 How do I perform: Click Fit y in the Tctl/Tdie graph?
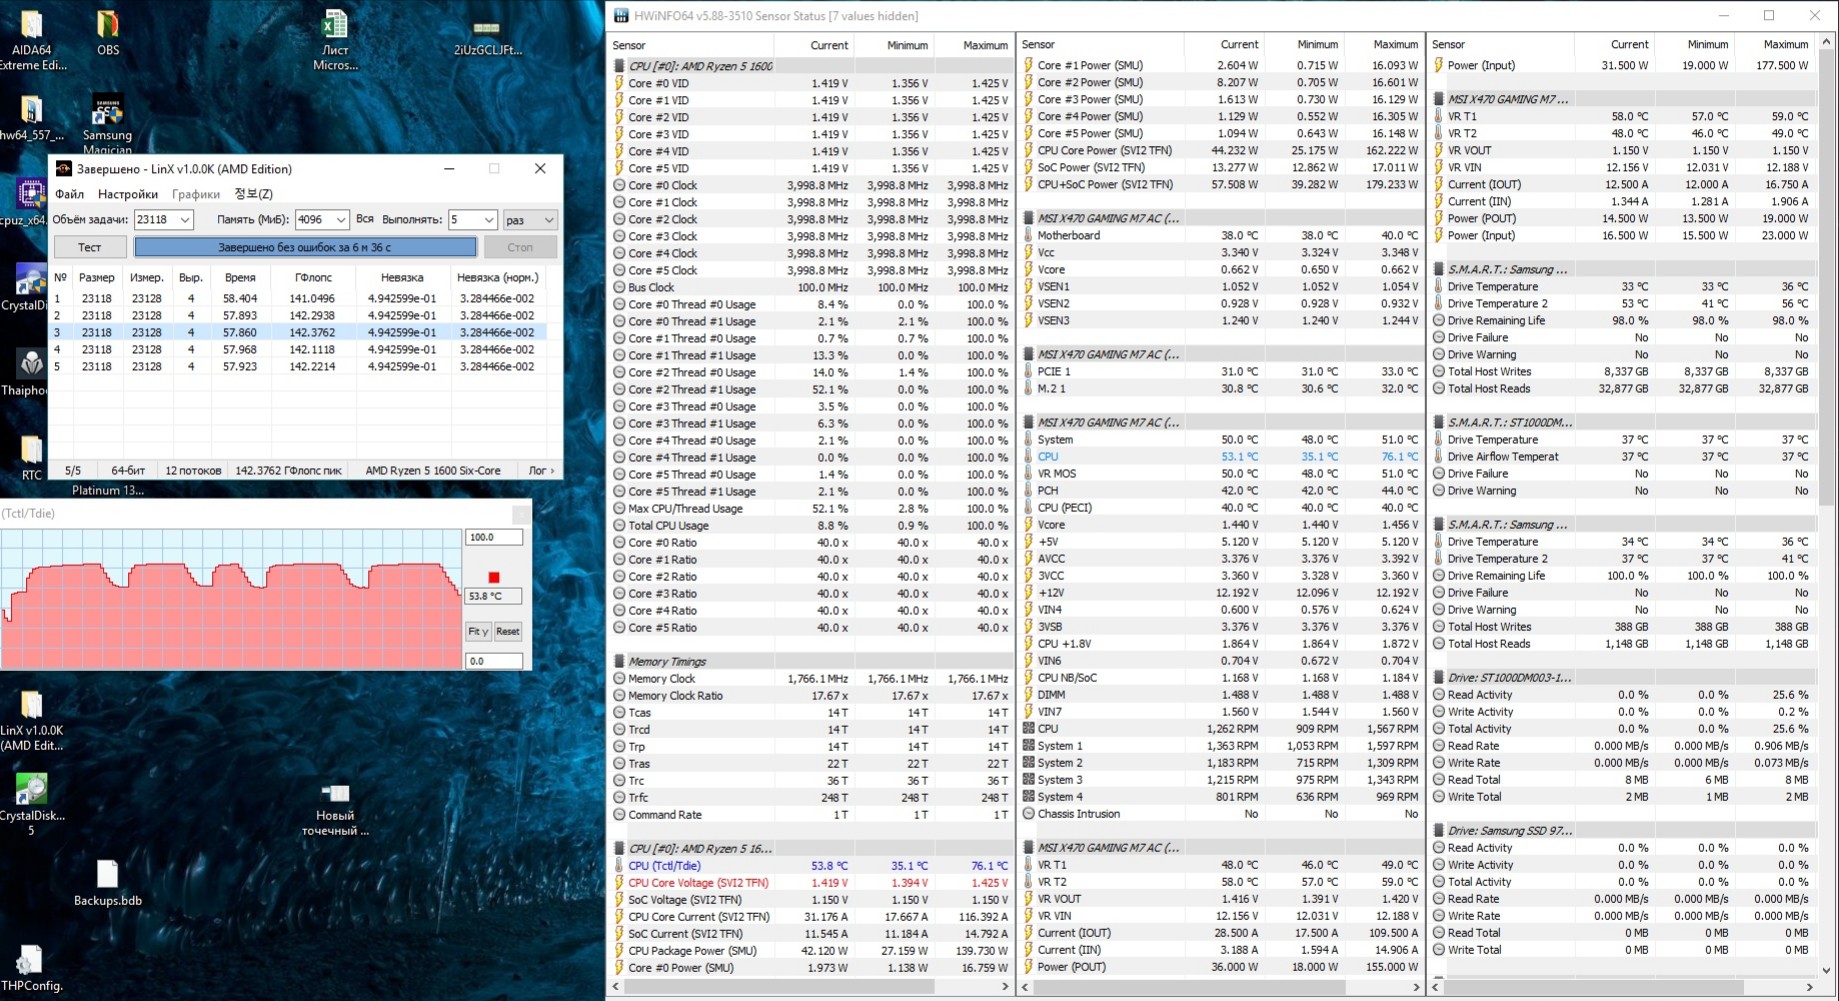[478, 631]
